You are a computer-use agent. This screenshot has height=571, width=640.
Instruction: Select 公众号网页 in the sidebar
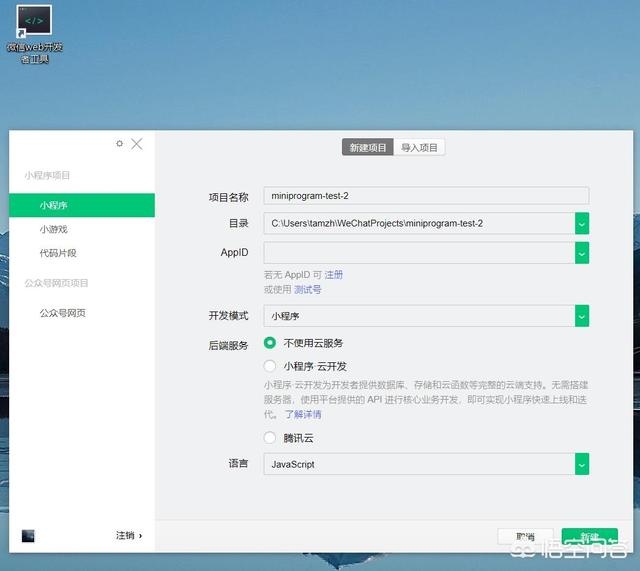tap(62, 313)
